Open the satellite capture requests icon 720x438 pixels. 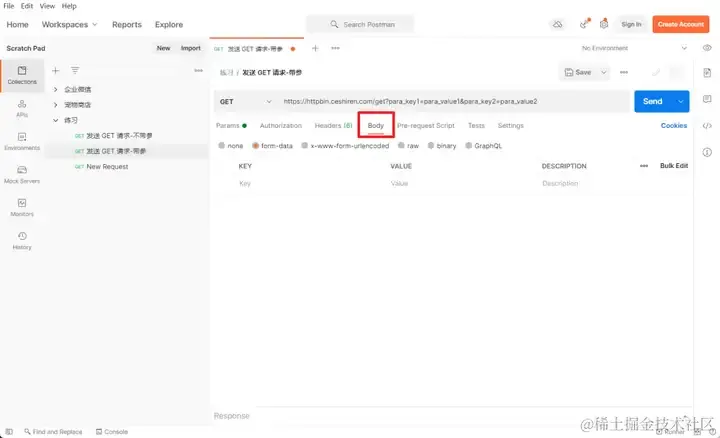[584, 24]
